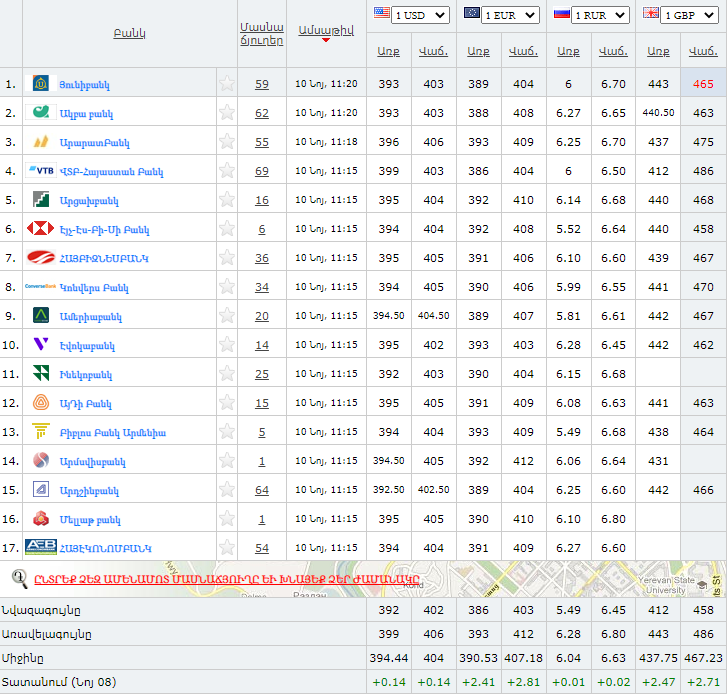
Task: Click the red map banner link text
Action: tap(227, 579)
